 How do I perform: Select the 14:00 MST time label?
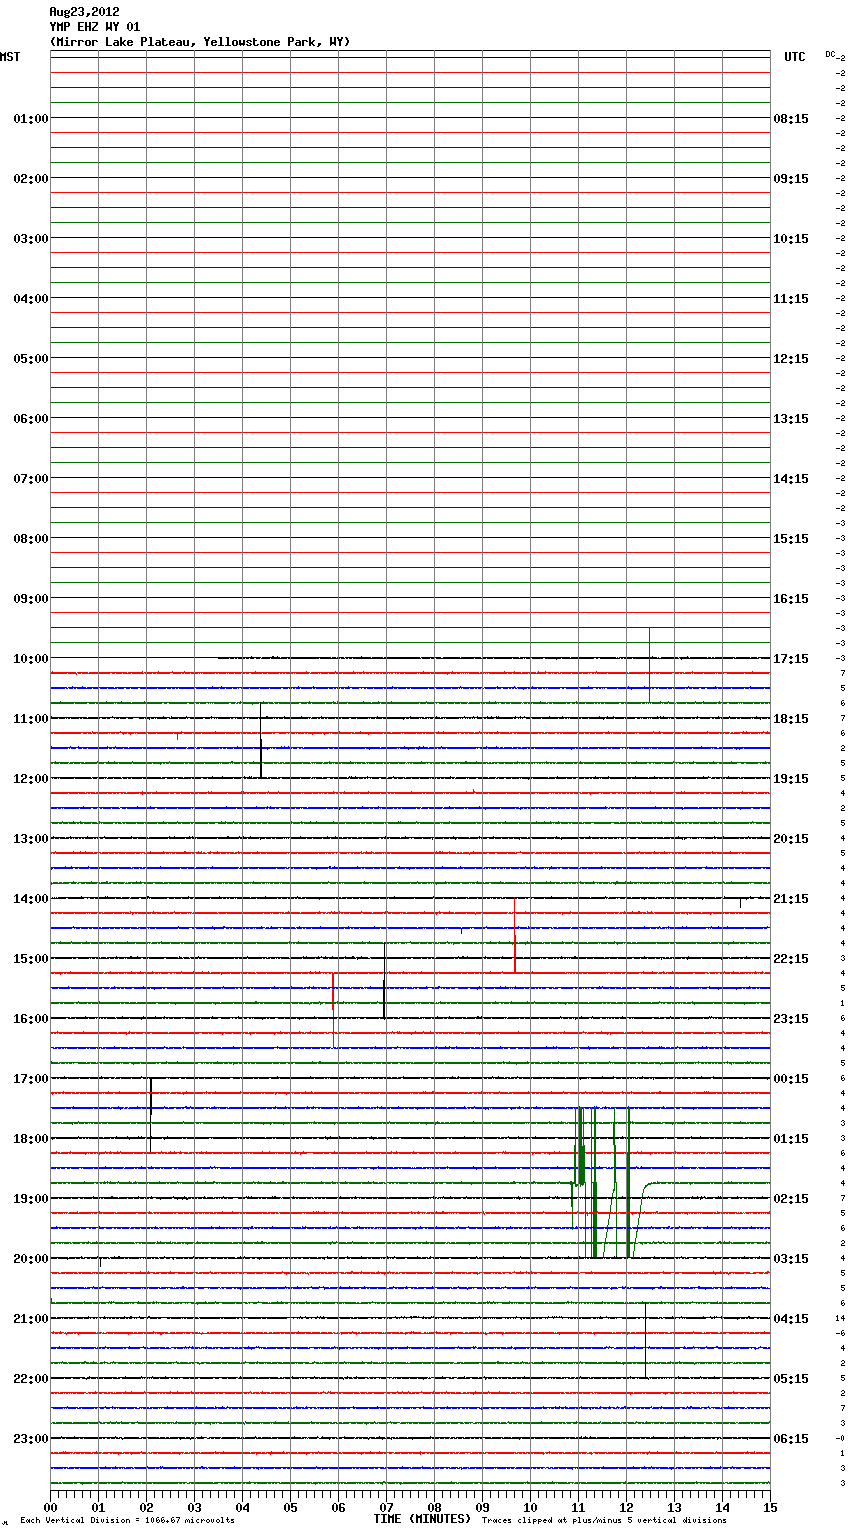30,899
